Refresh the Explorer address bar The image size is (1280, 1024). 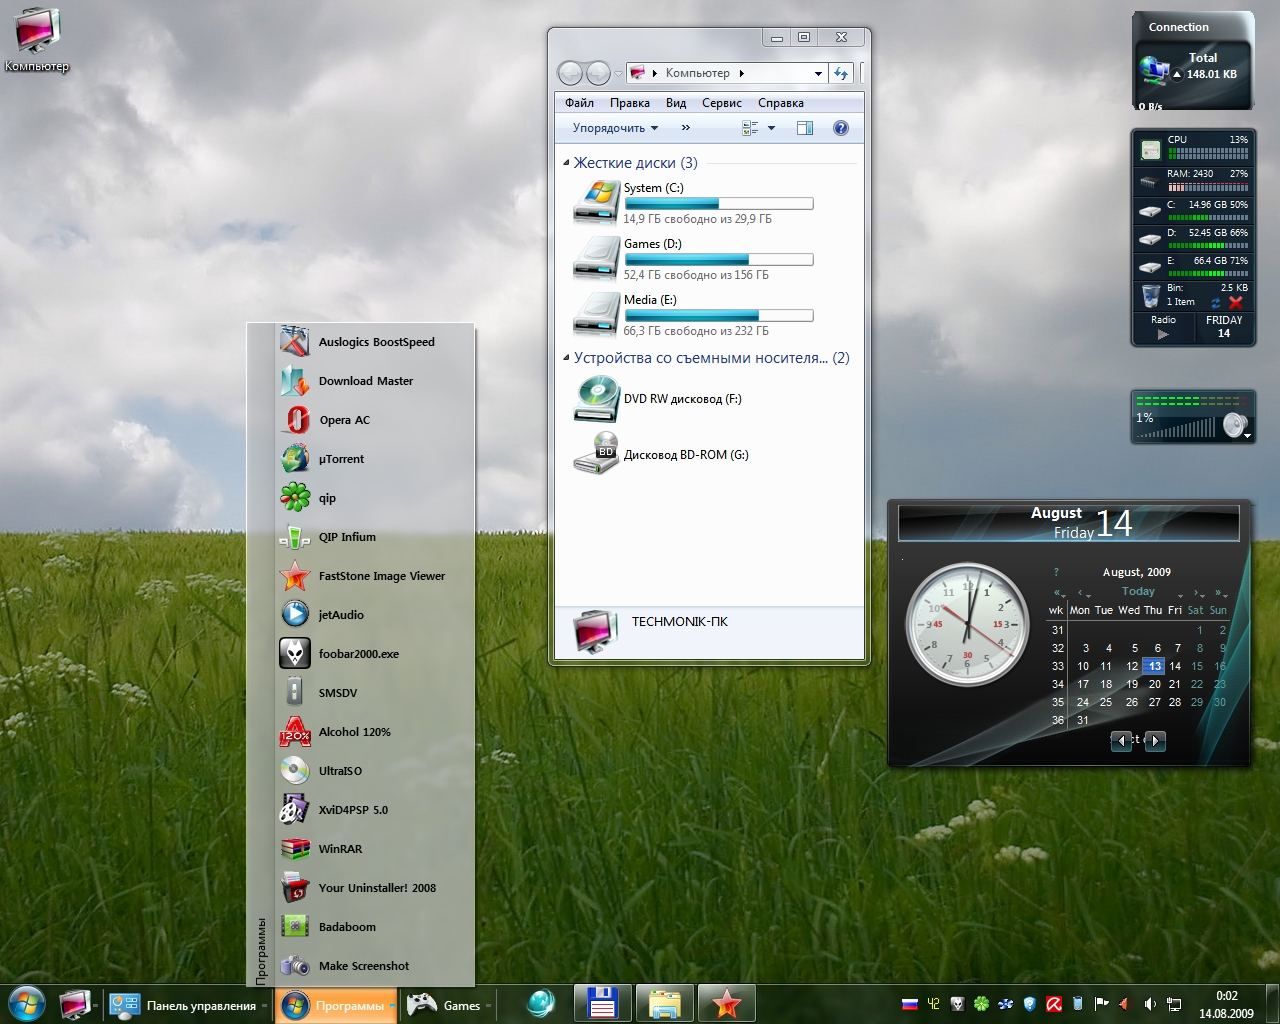841,73
